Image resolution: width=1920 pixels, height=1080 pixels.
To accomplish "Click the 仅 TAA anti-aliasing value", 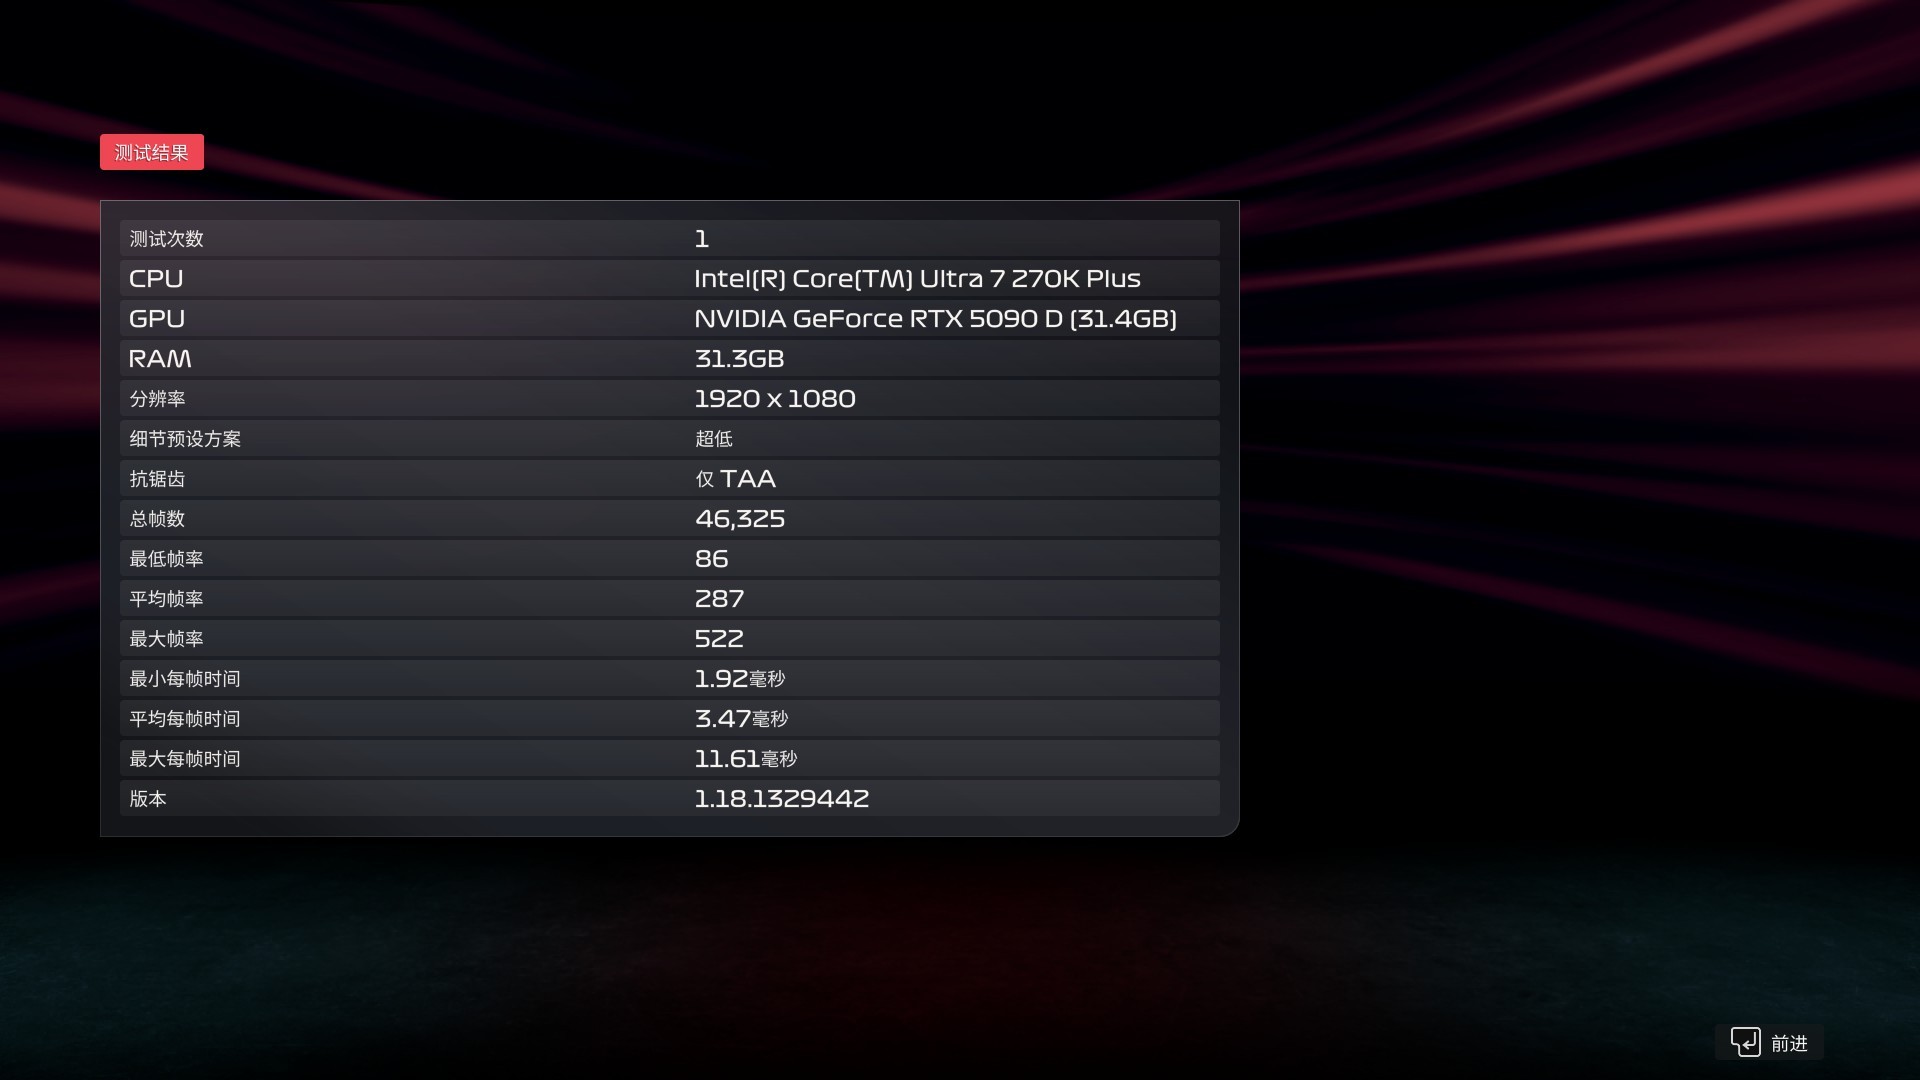I will pyautogui.click(x=735, y=479).
